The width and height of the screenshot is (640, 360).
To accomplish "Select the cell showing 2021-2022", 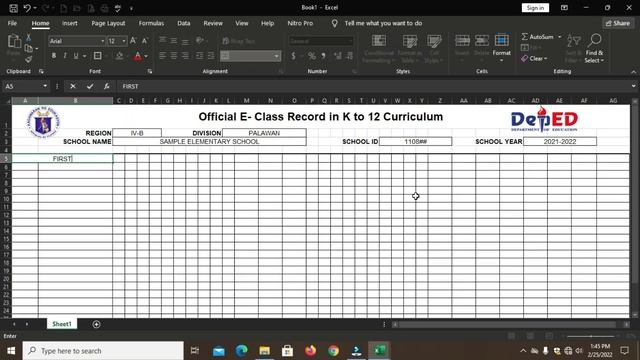I will (560, 142).
